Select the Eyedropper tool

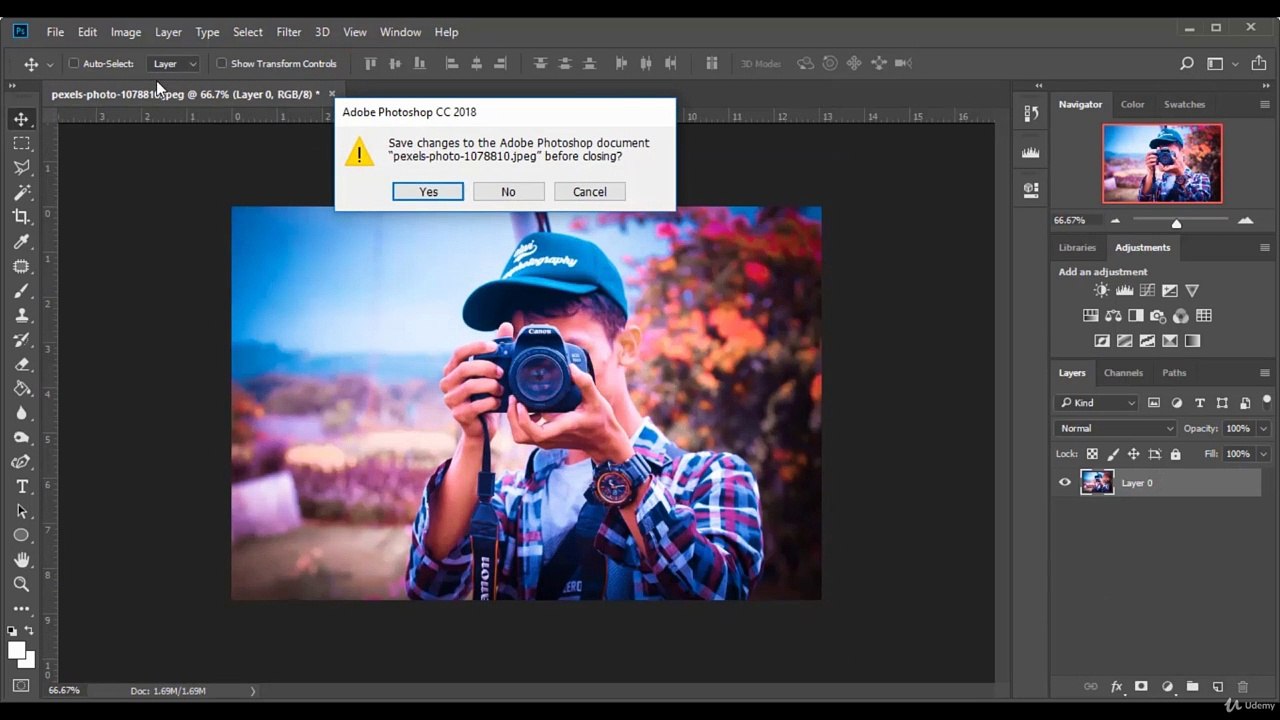(x=22, y=242)
